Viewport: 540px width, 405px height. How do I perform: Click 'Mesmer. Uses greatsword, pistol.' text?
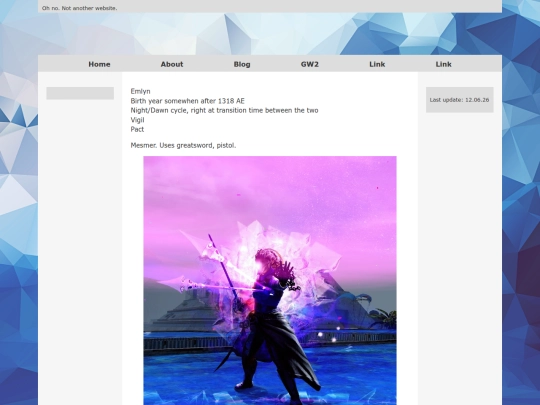point(183,145)
